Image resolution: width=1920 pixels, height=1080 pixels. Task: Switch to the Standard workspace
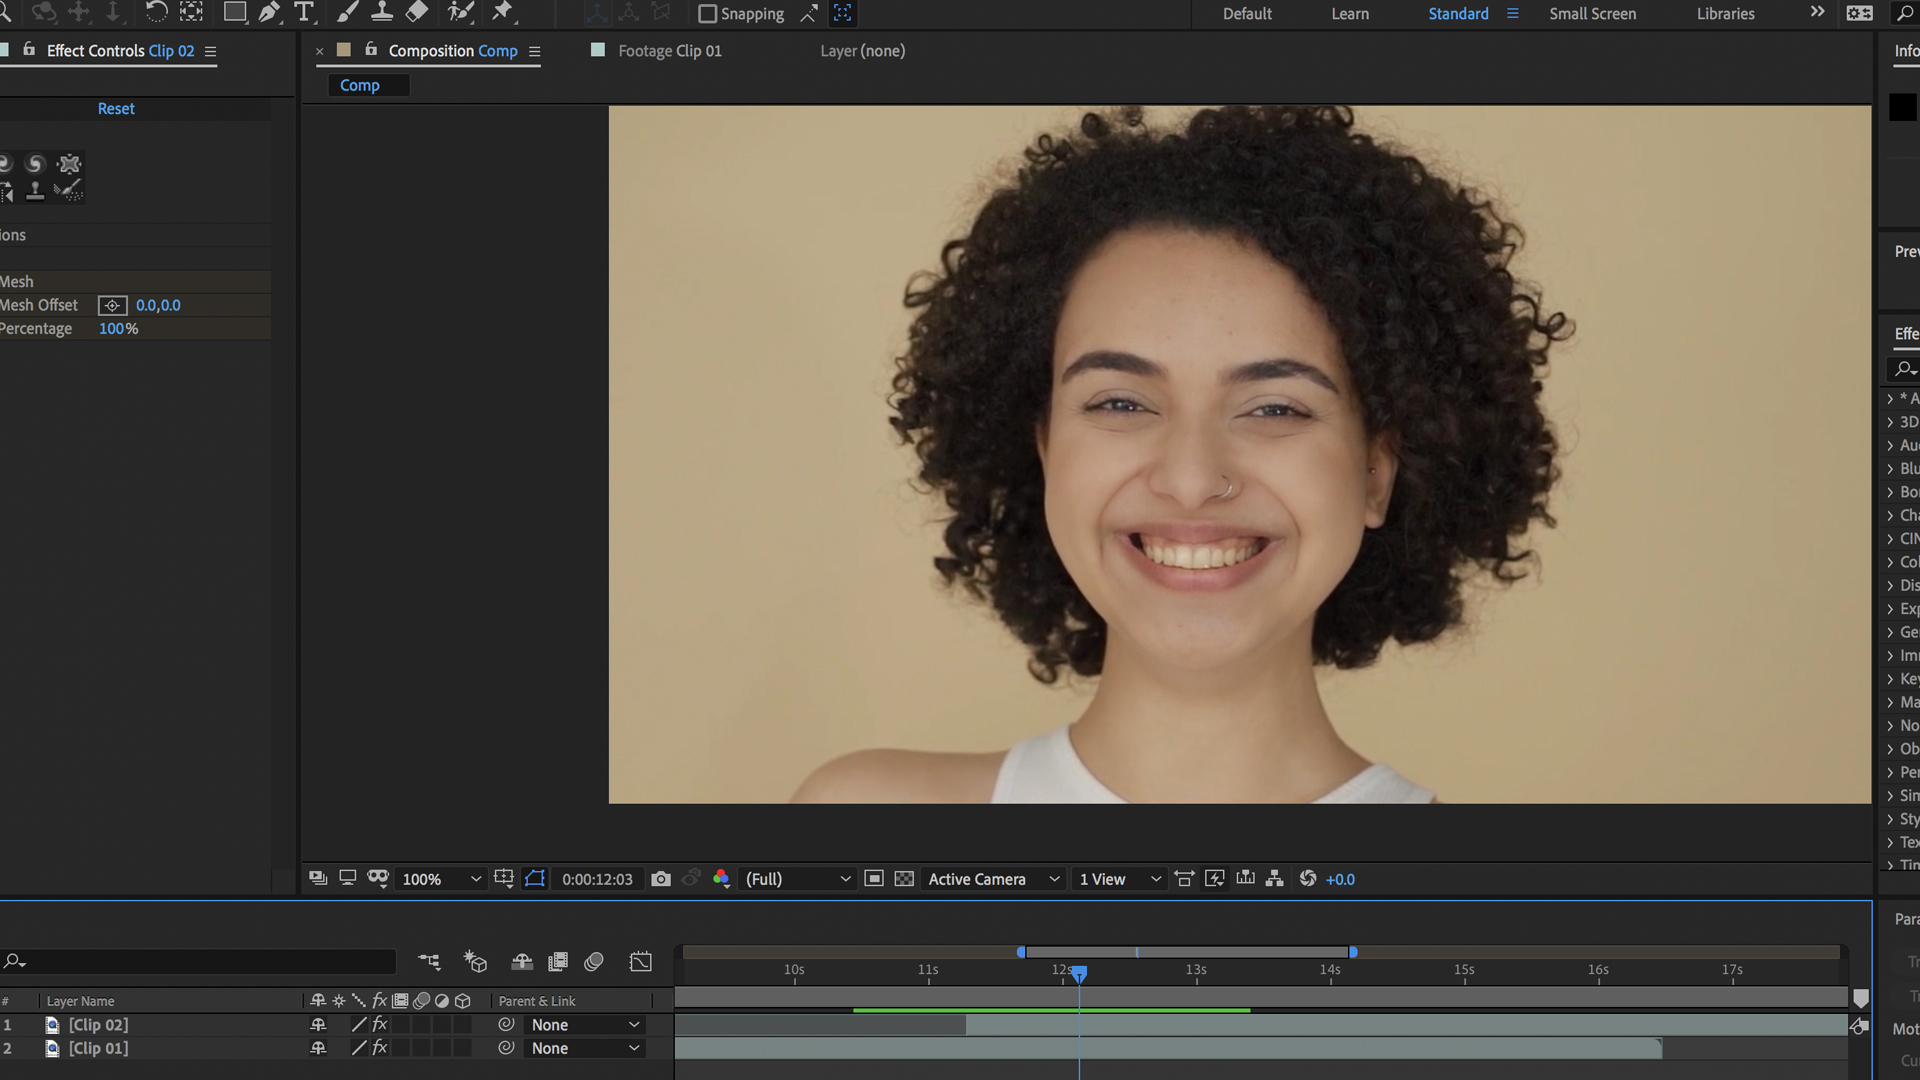1457,13
